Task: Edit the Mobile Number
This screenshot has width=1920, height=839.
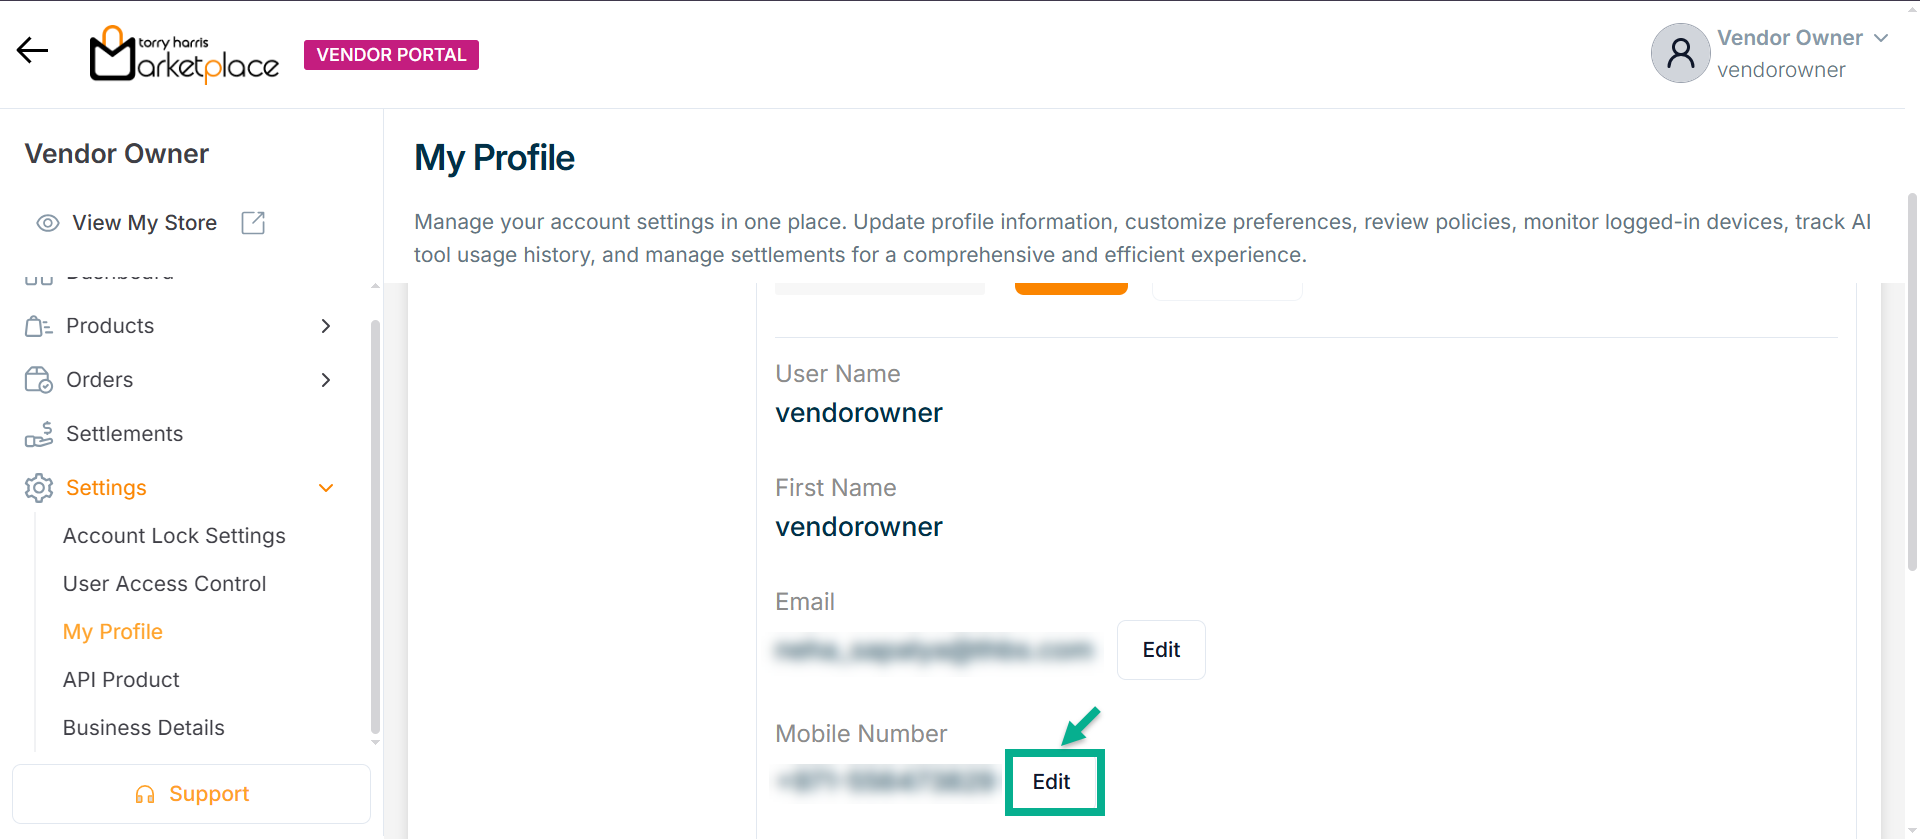Action: pos(1052,782)
